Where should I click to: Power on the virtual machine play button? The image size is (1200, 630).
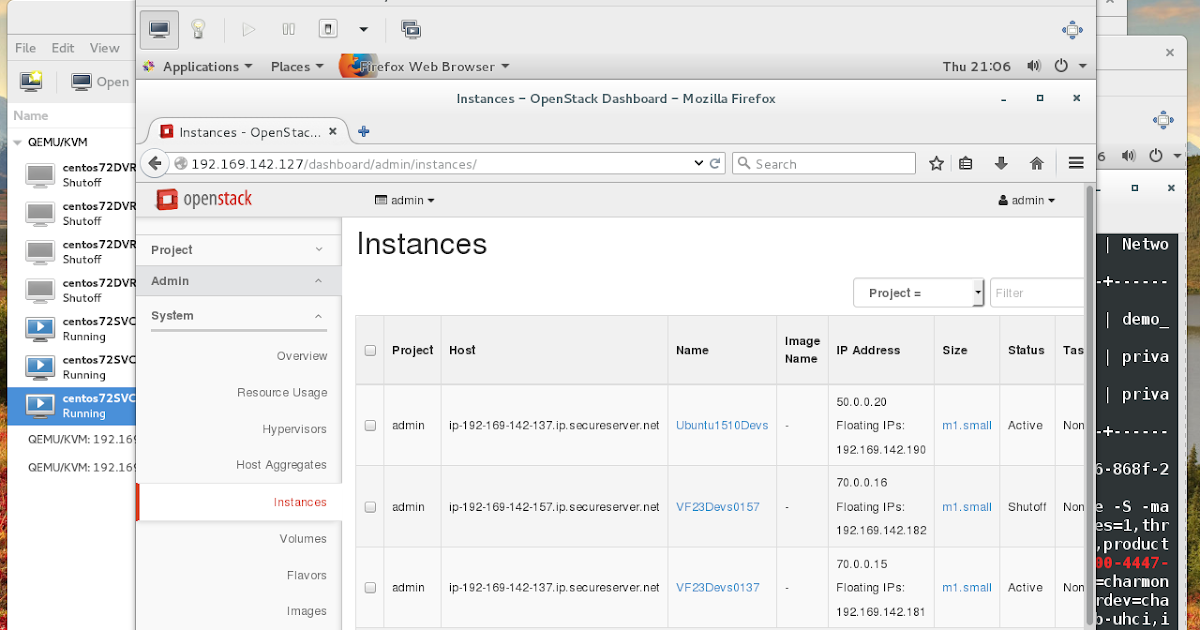[x=248, y=29]
